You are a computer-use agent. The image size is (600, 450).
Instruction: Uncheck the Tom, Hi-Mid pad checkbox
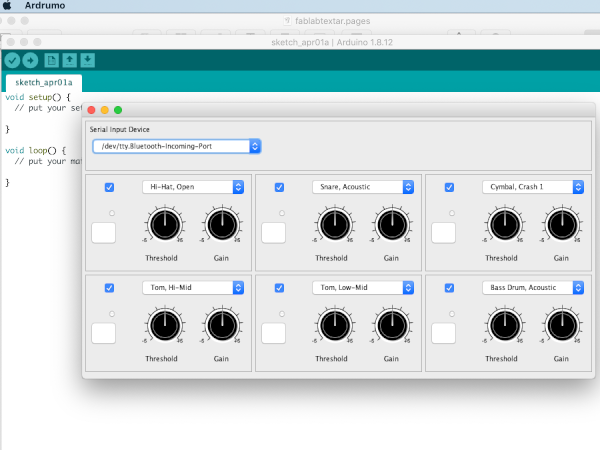(x=109, y=288)
